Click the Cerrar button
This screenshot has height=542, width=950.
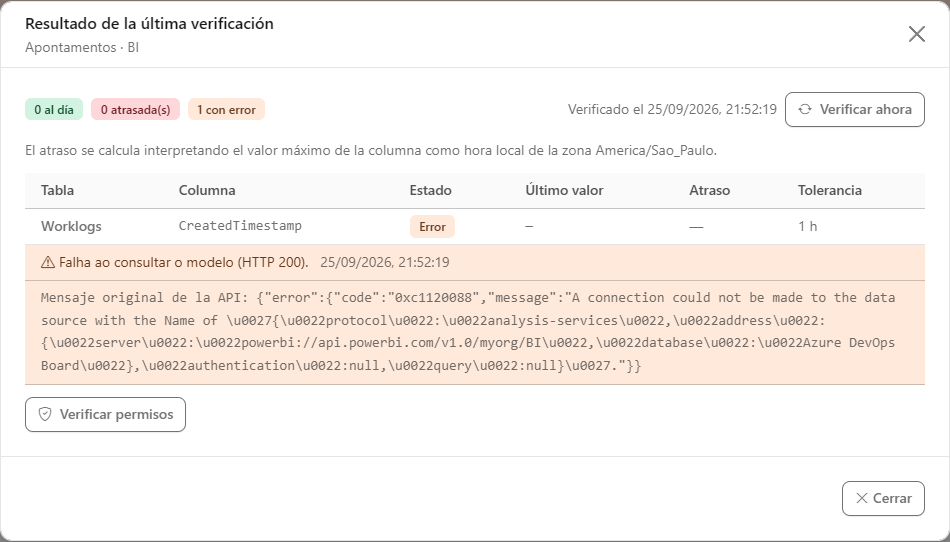pyautogui.click(x=883, y=498)
